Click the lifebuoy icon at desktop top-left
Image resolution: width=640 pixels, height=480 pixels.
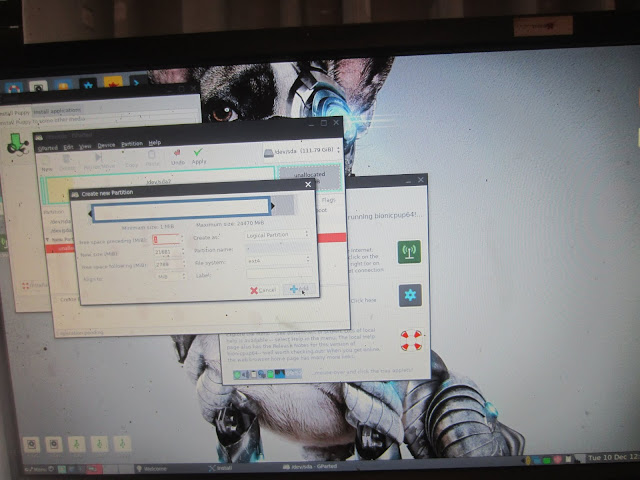[13, 88]
